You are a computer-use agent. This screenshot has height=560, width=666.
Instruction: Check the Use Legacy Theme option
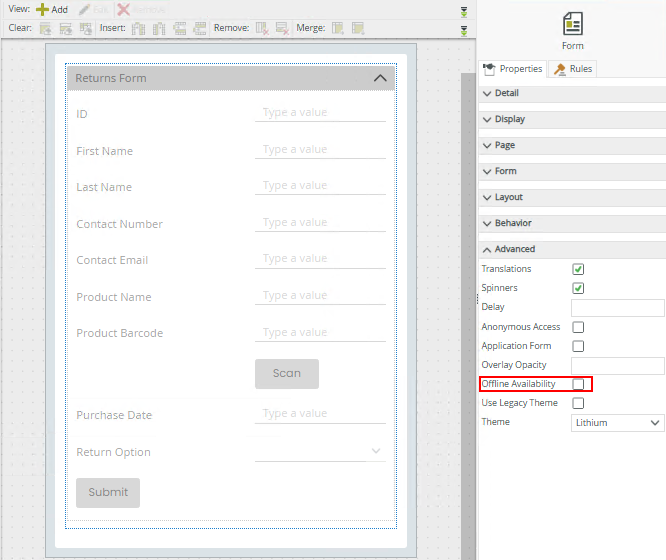[x=578, y=403]
